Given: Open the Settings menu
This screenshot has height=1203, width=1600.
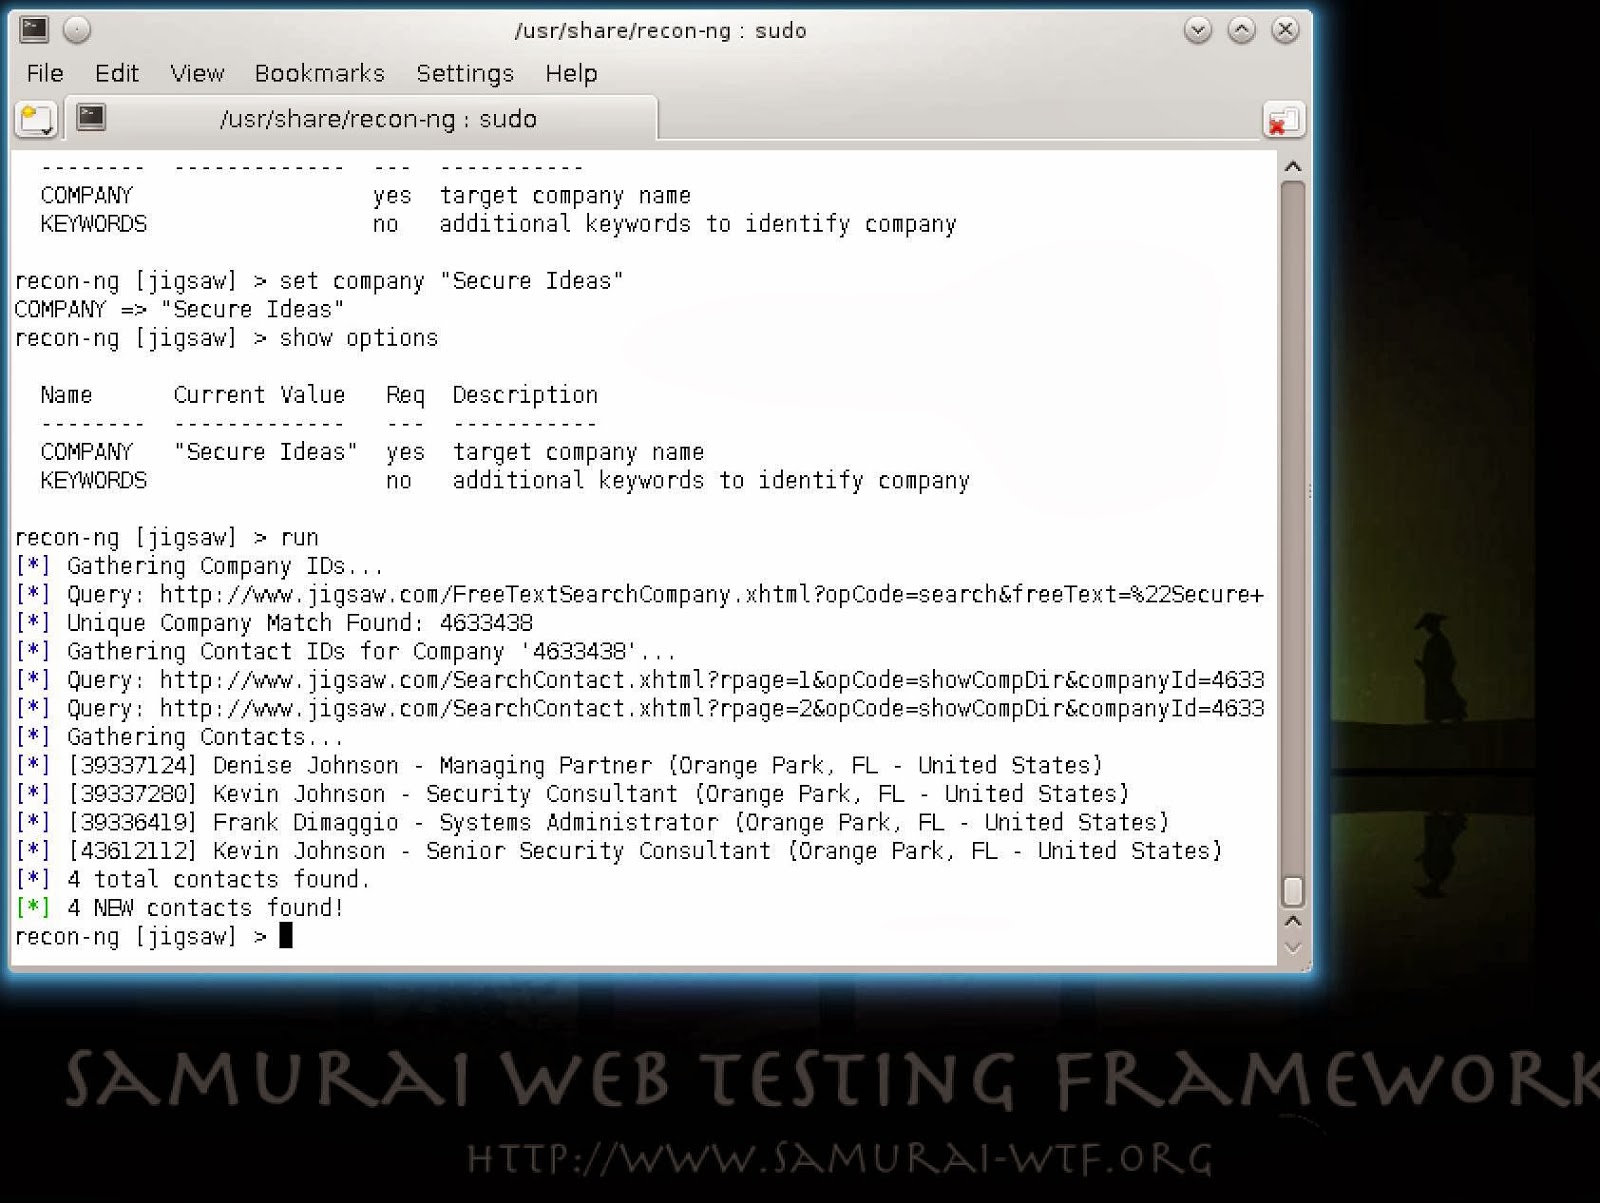Looking at the screenshot, I should 464,73.
